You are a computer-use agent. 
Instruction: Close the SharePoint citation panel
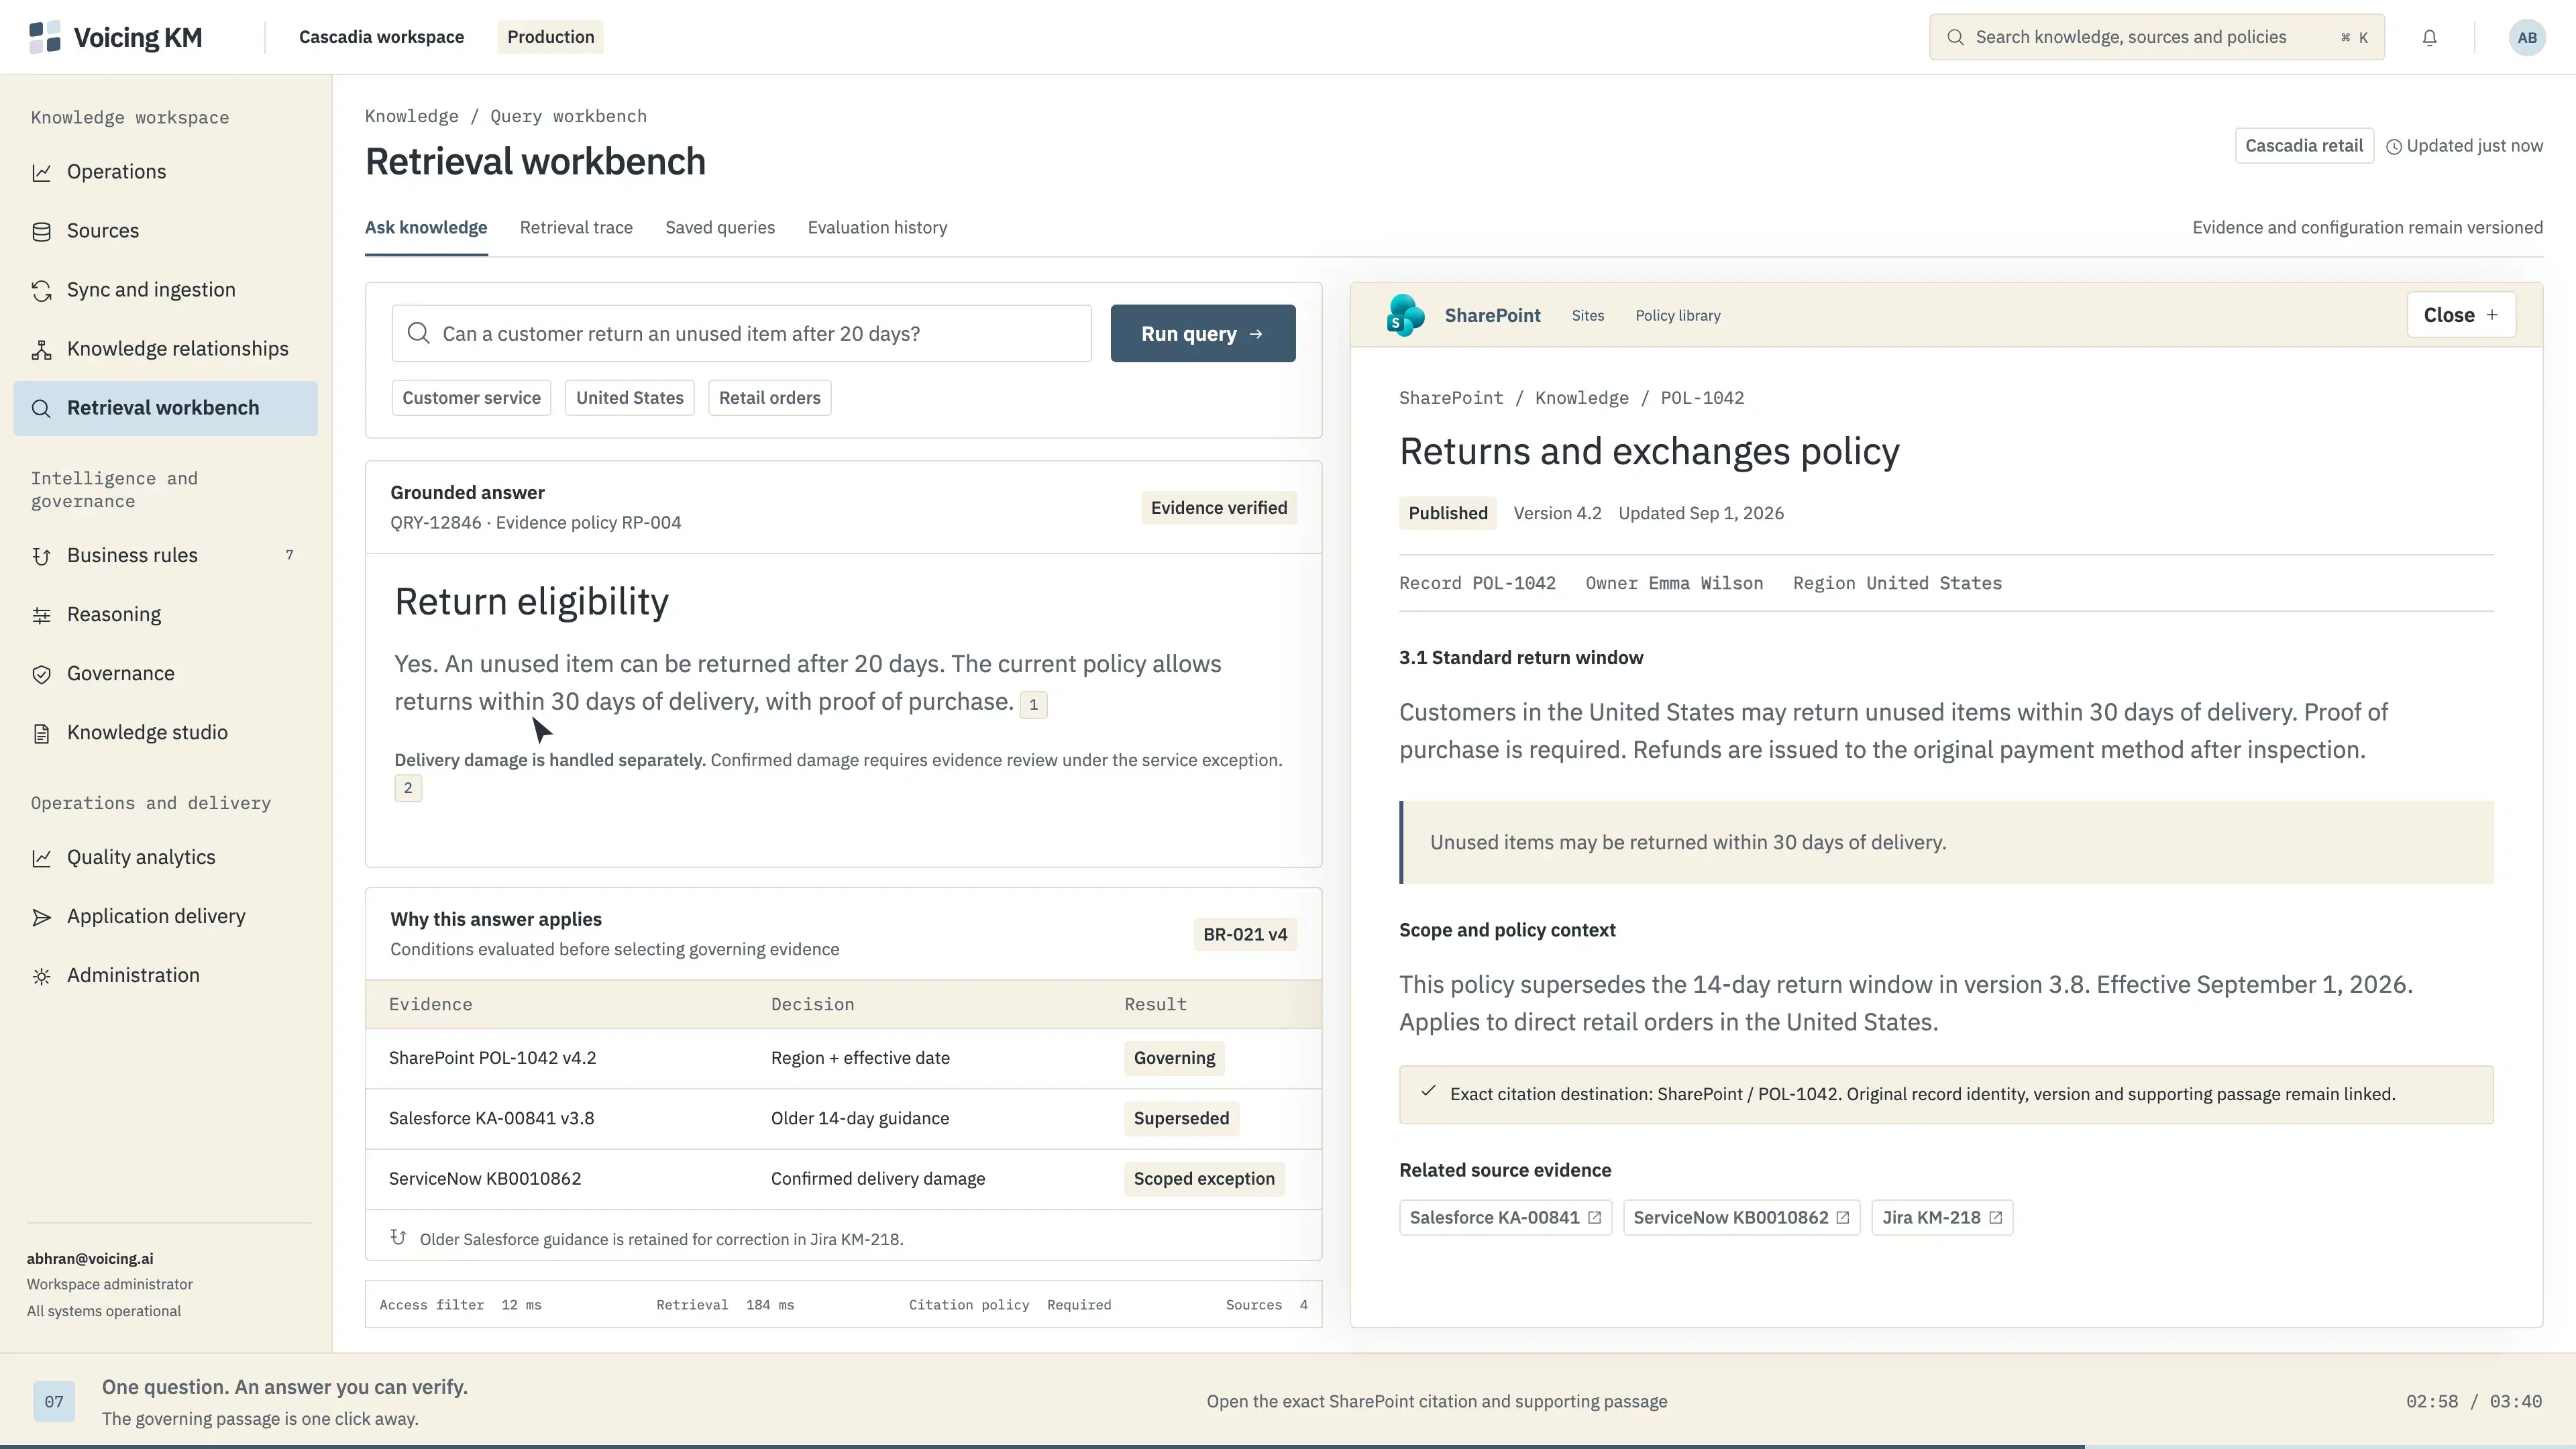(2460, 315)
